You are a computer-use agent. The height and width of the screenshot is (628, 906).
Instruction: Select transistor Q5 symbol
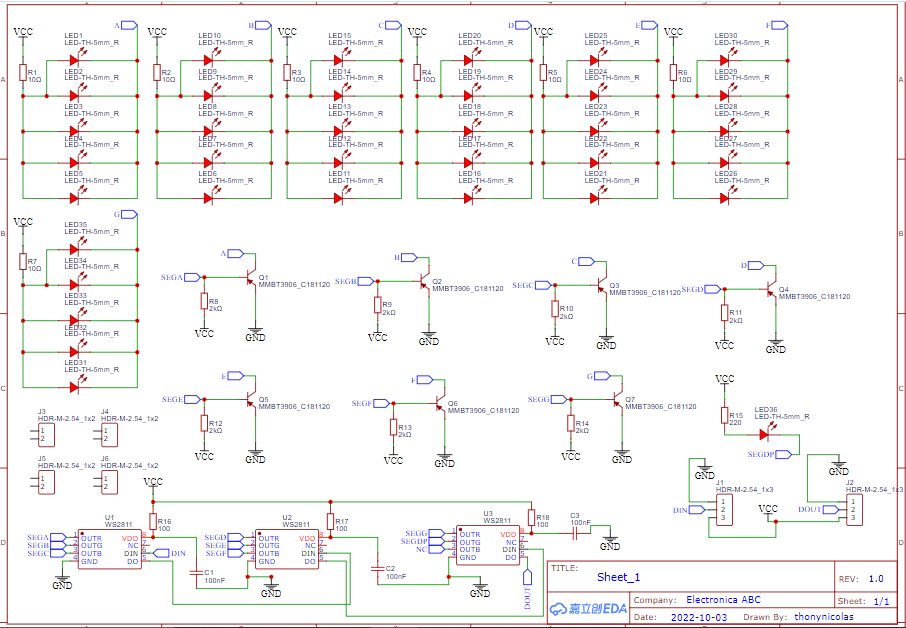[251, 399]
